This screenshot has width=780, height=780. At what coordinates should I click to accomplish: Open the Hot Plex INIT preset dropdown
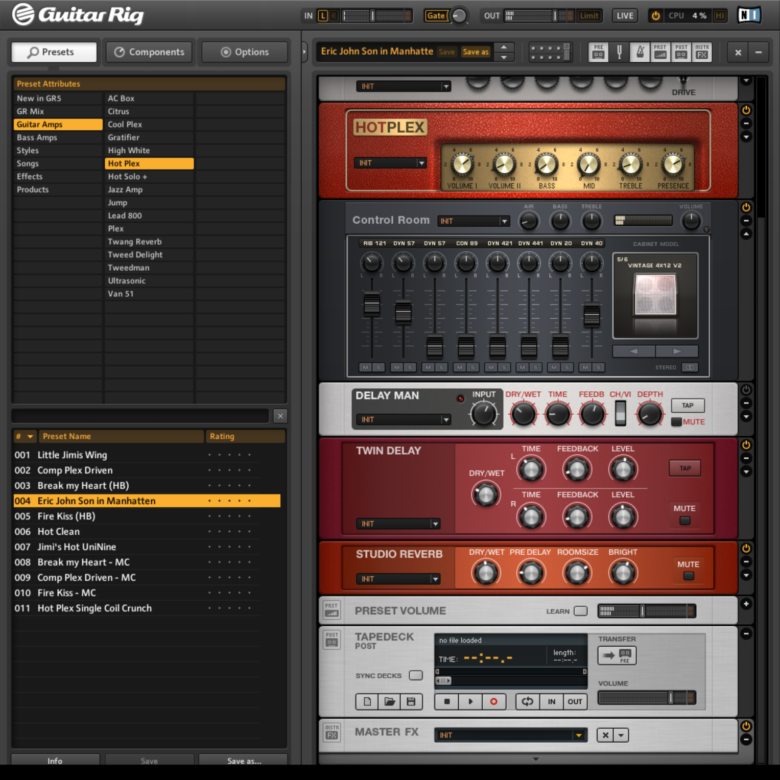(x=391, y=163)
